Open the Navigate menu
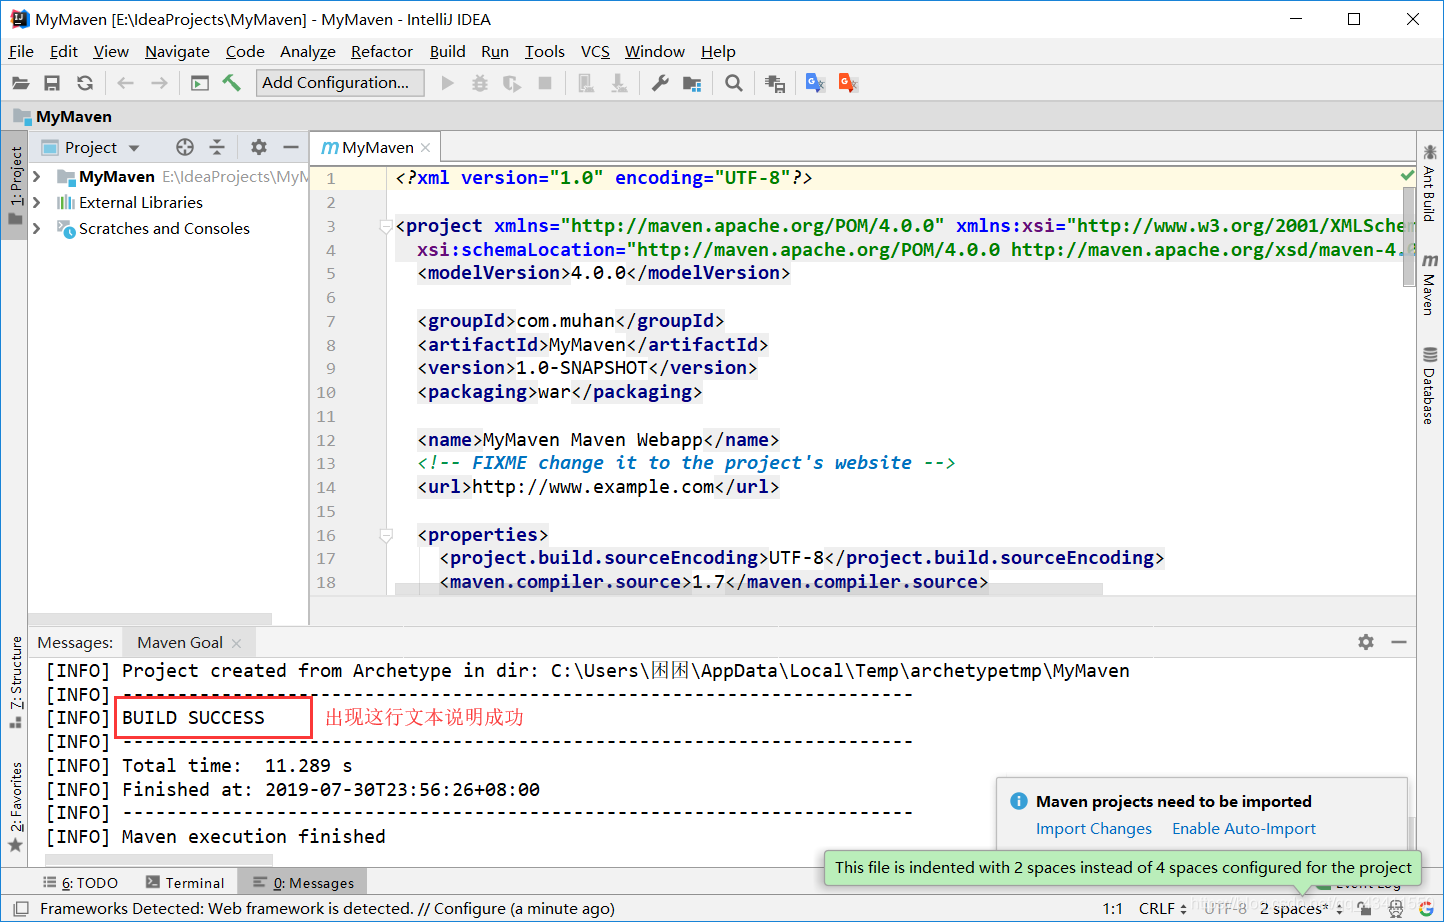Screen dimensions: 1444x922 pos(177,52)
